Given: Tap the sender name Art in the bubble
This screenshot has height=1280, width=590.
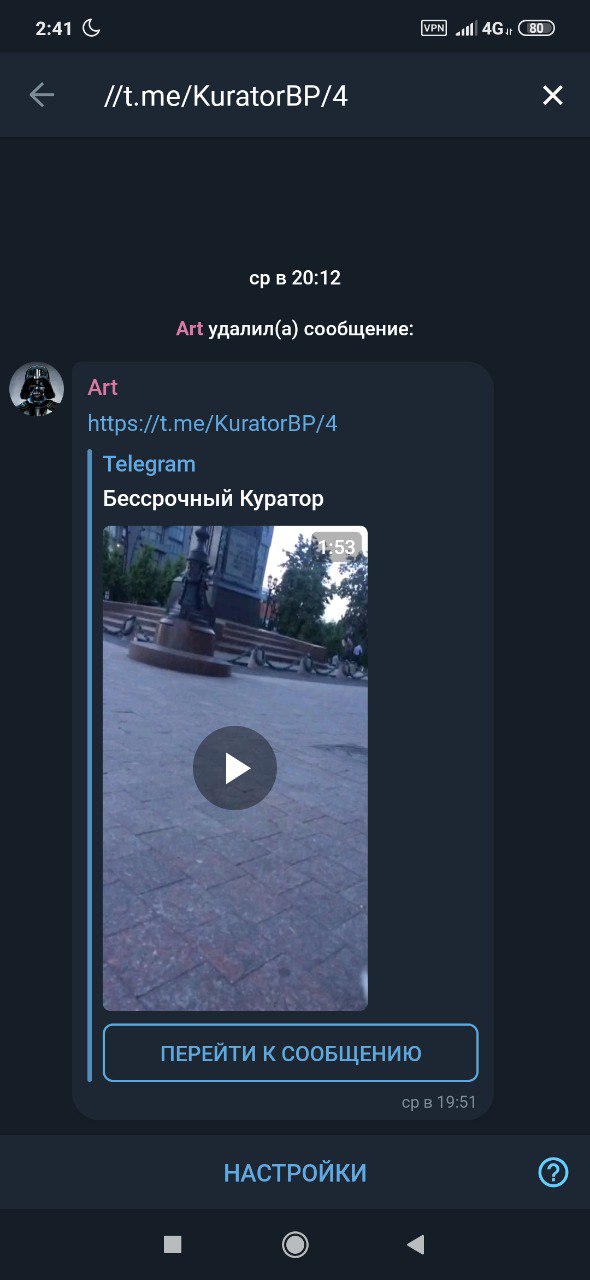Looking at the screenshot, I should point(103,387).
